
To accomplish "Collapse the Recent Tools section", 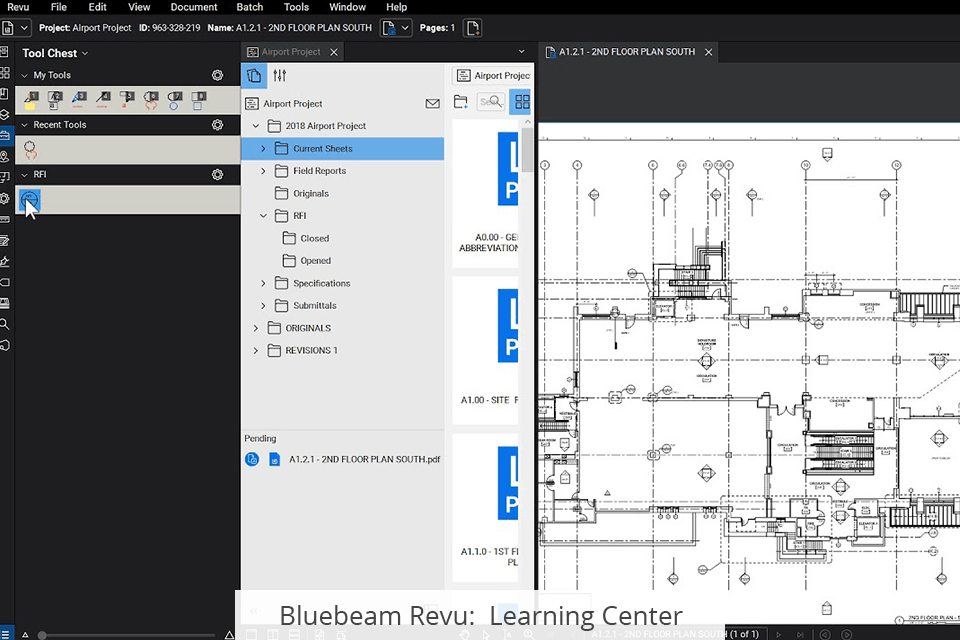I will 24,125.
